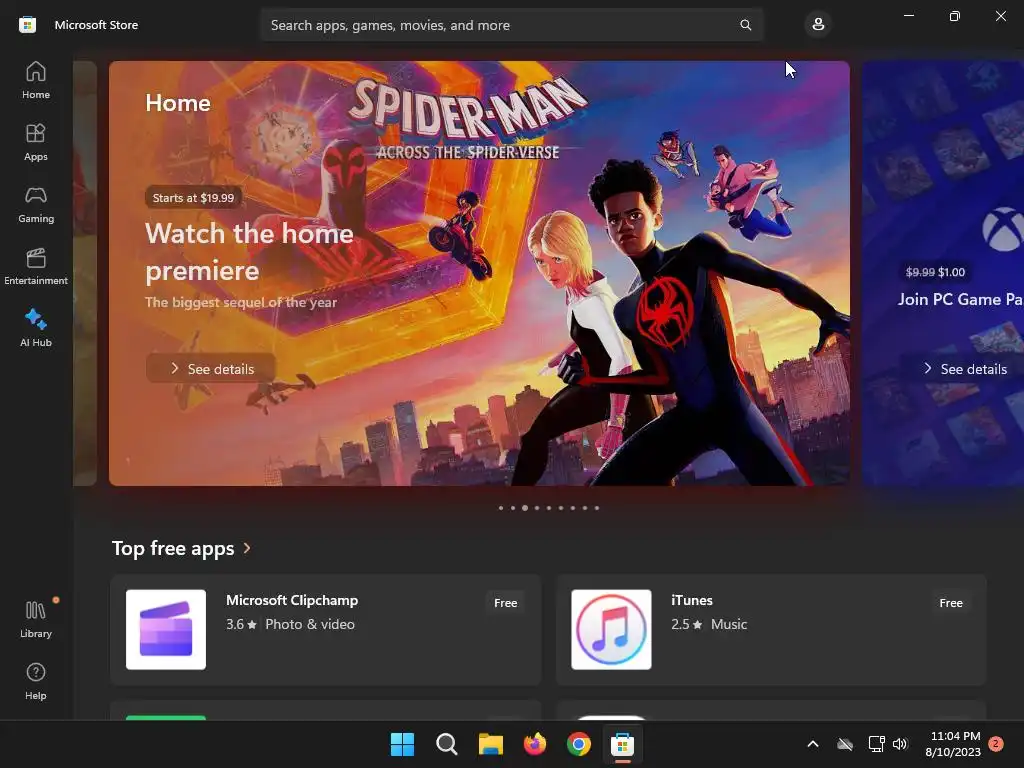
Task: Open the volume speaker tray icon
Action: [x=900, y=744]
